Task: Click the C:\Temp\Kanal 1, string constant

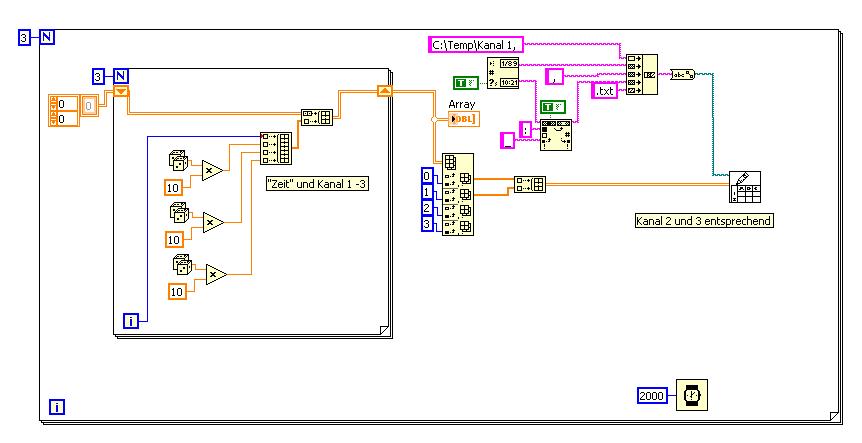Action: click(x=476, y=45)
